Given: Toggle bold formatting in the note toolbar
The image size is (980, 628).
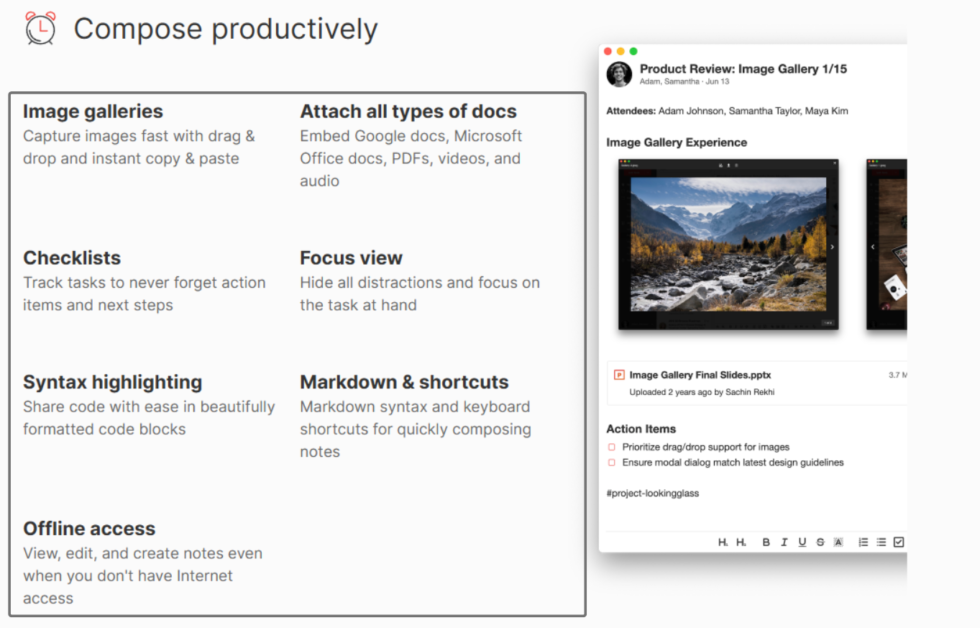Looking at the screenshot, I should pyautogui.click(x=766, y=542).
